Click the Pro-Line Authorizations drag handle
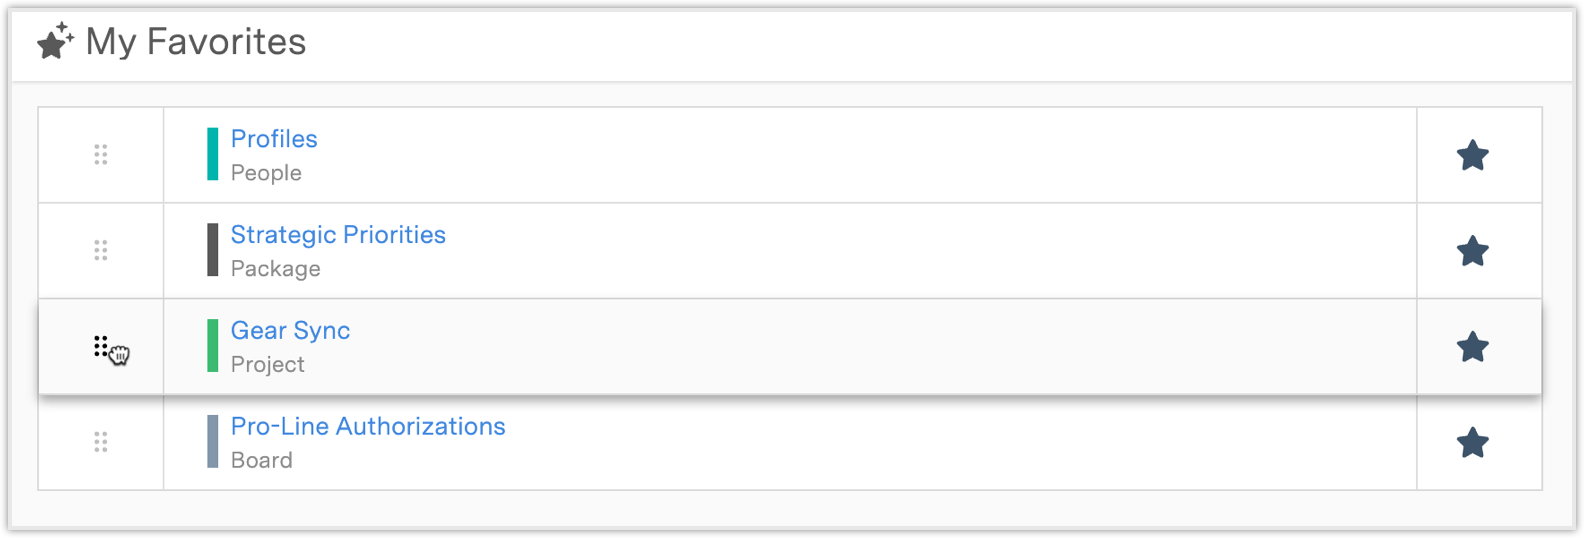Screen dimensions: 1584x538 point(101,442)
